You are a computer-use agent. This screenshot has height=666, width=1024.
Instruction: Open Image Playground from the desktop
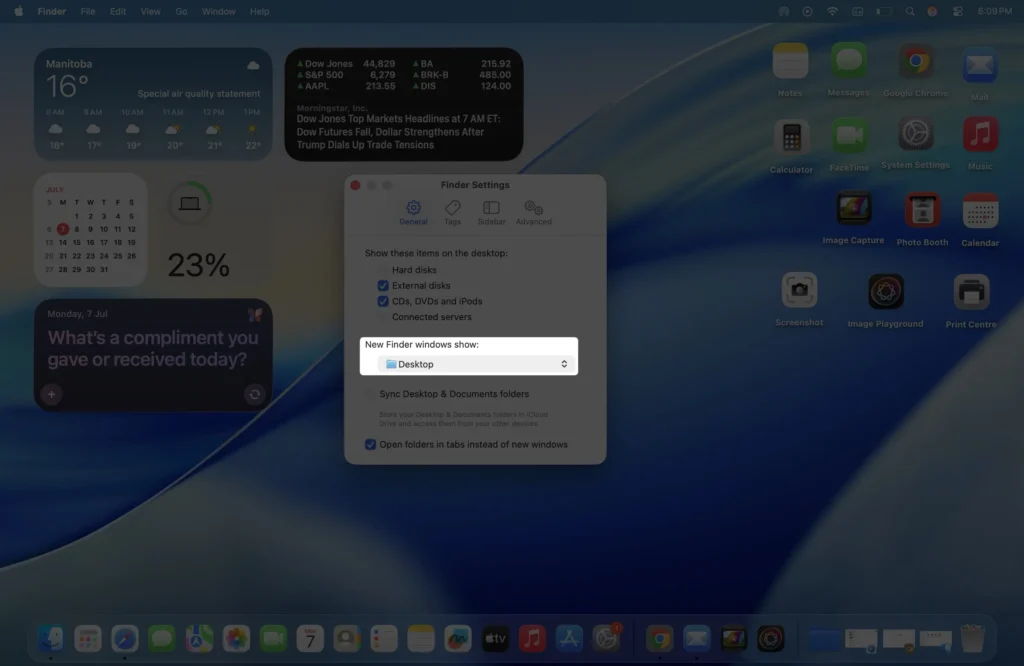pos(884,293)
